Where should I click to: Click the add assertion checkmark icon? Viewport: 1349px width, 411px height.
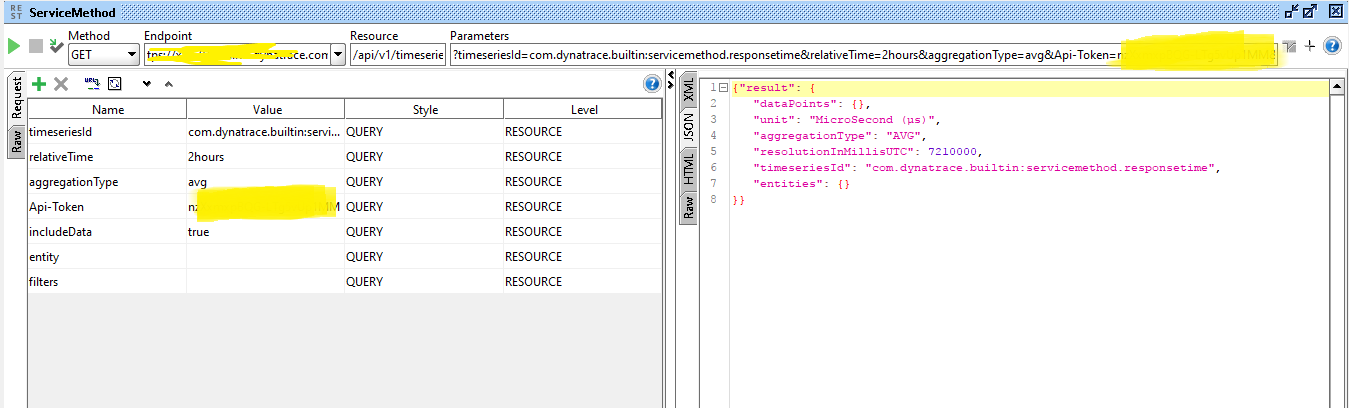click(x=55, y=46)
